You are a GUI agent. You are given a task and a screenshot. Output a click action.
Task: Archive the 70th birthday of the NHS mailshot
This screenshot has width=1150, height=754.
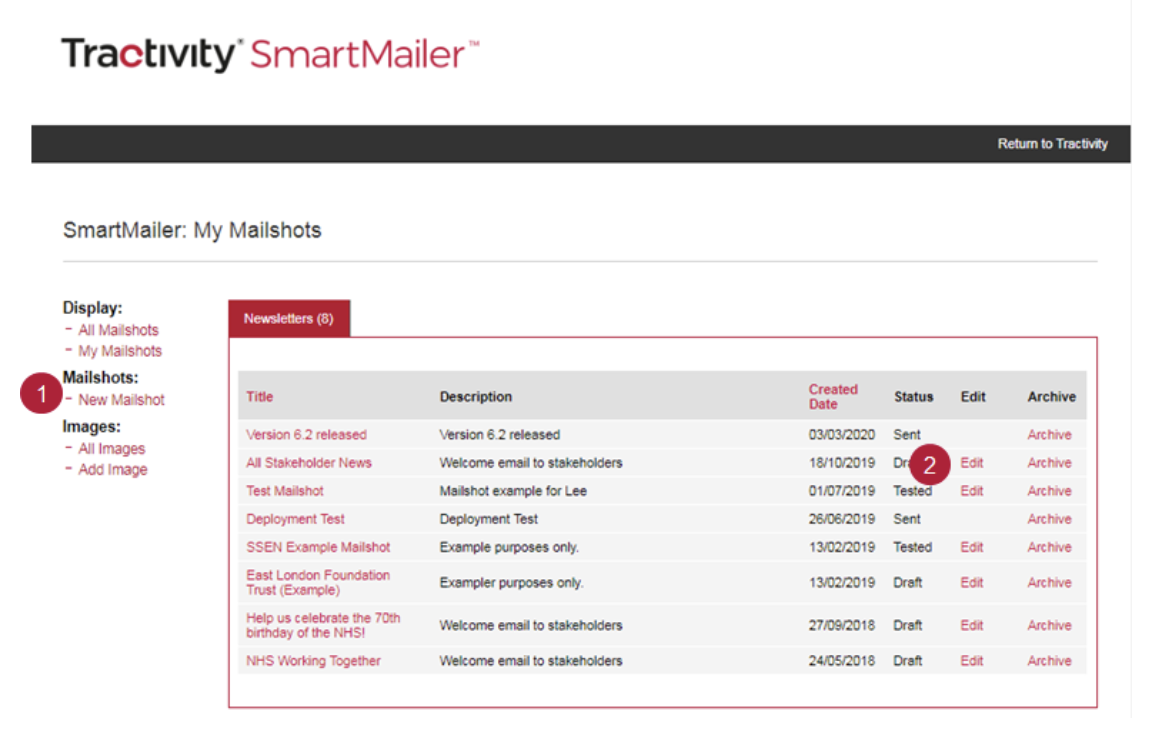1050,626
